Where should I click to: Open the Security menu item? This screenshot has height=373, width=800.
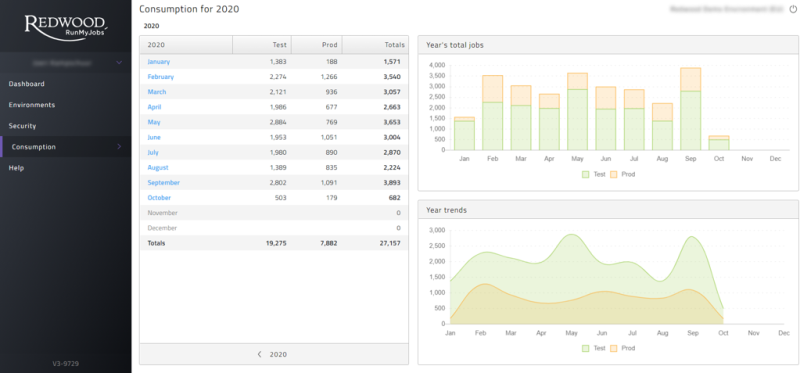(22, 126)
